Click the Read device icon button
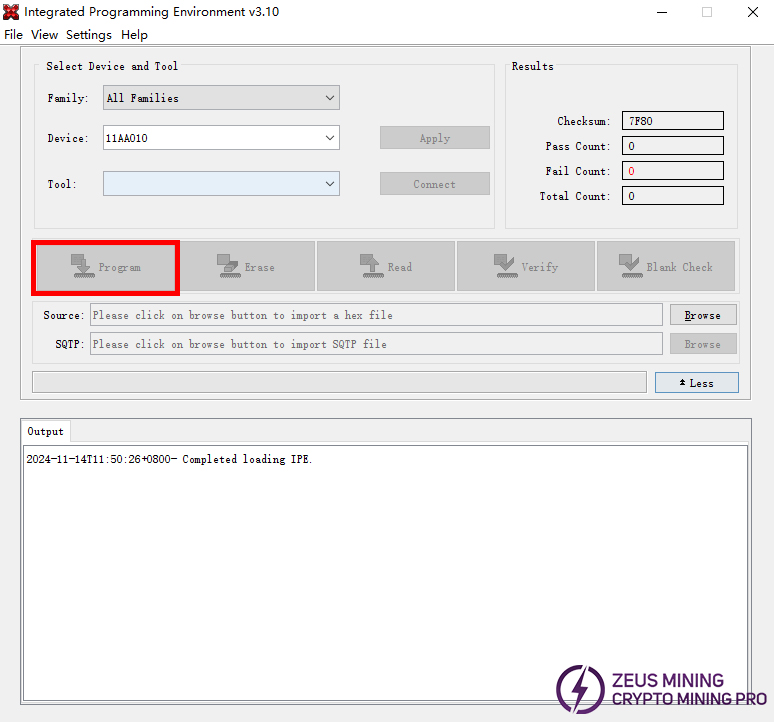This screenshot has width=774, height=722. tap(386, 267)
